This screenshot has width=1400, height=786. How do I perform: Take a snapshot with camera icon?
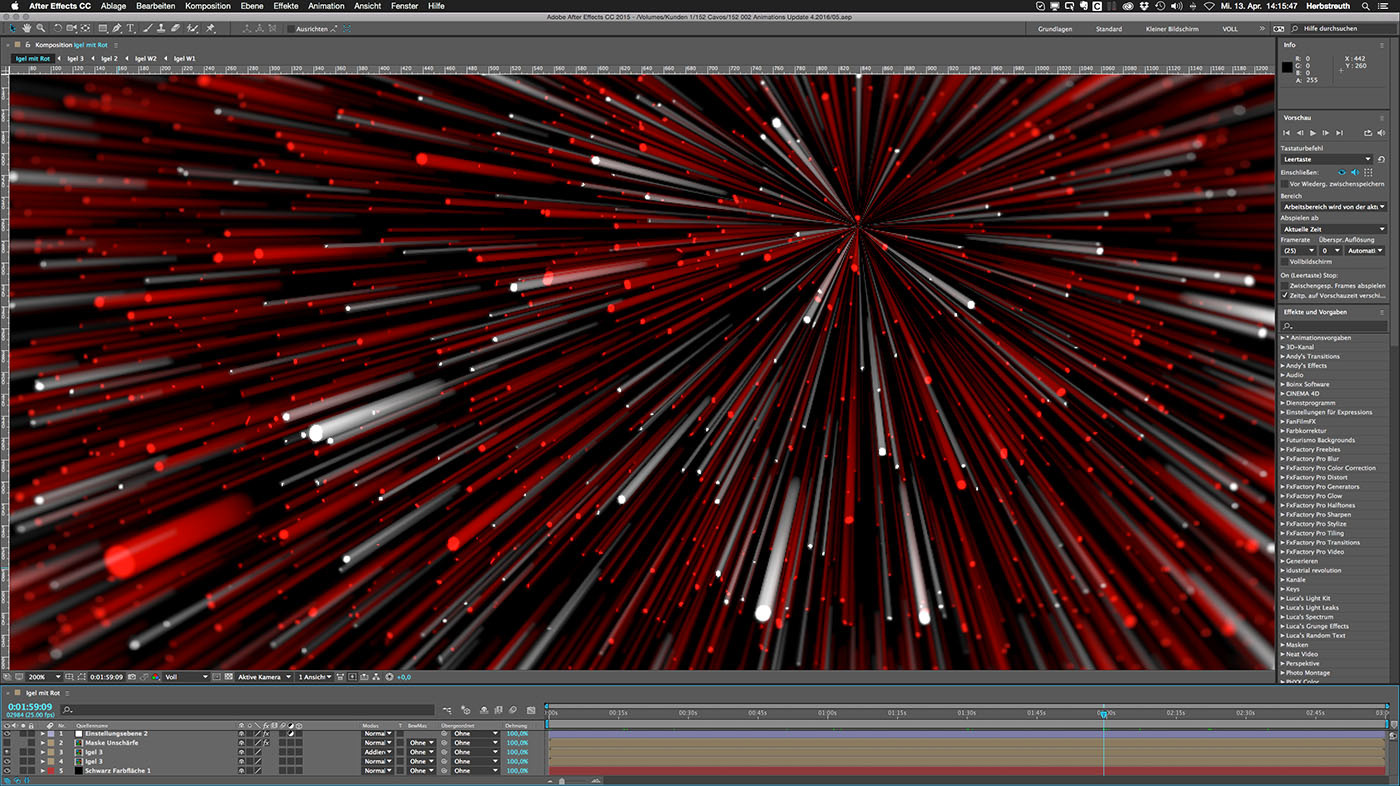(132, 677)
